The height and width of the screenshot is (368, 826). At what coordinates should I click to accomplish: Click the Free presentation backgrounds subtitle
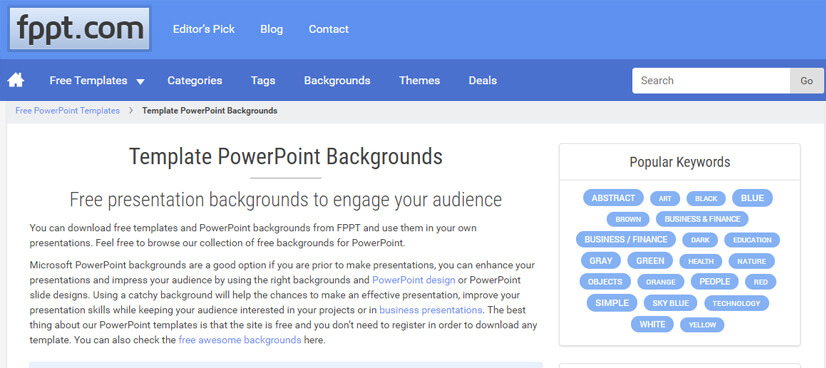286,200
